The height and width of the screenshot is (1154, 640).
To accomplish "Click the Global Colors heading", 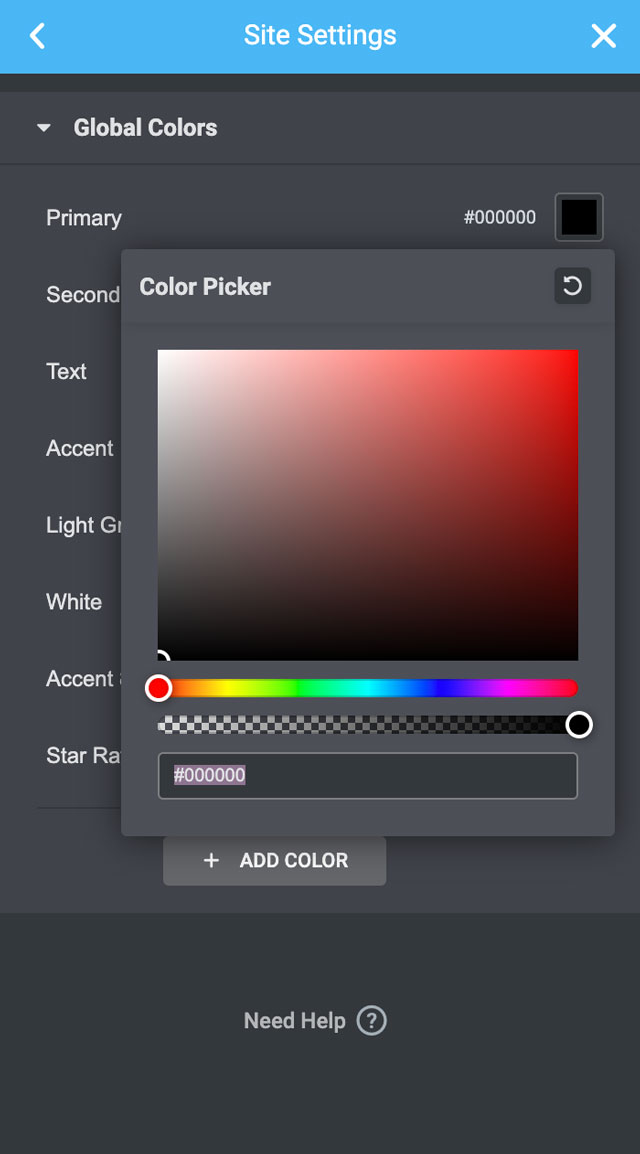I will click(x=145, y=128).
